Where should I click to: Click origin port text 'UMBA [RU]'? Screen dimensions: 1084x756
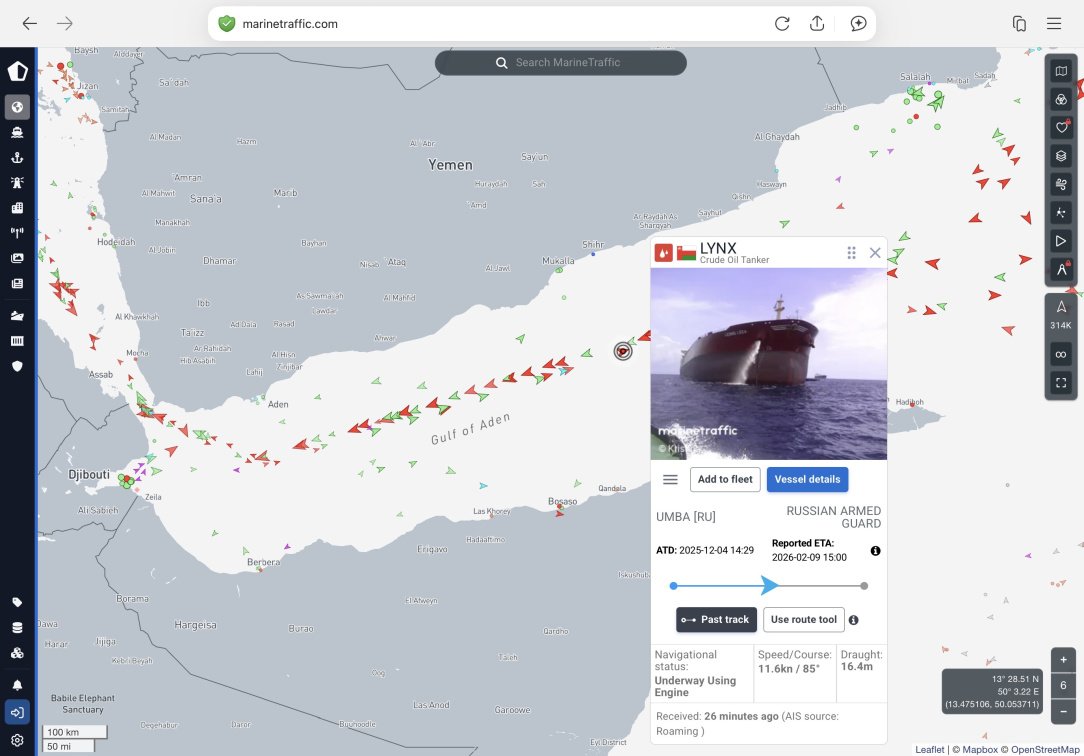pos(686,517)
